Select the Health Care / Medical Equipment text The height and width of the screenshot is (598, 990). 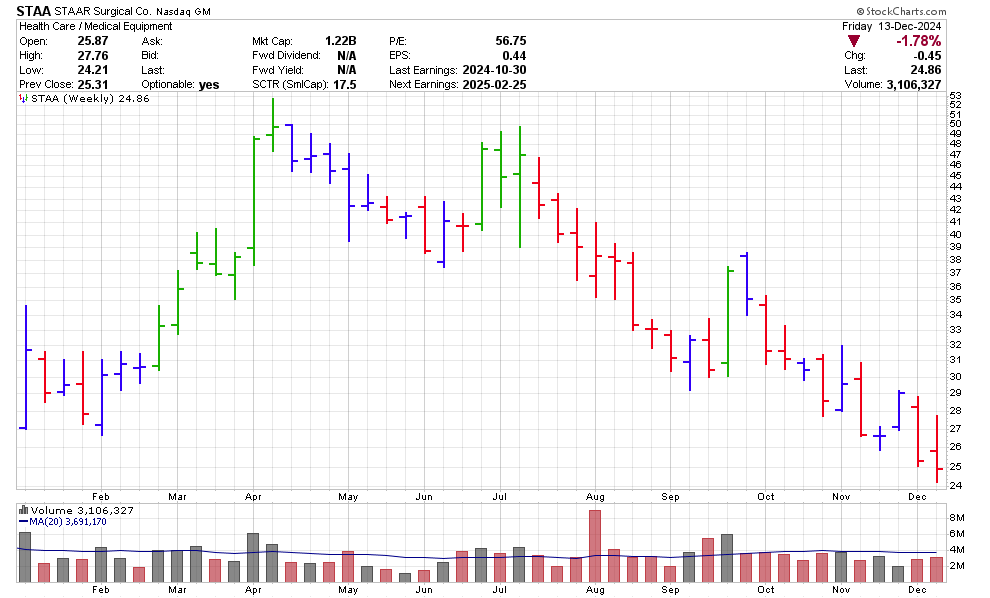tap(95, 26)
